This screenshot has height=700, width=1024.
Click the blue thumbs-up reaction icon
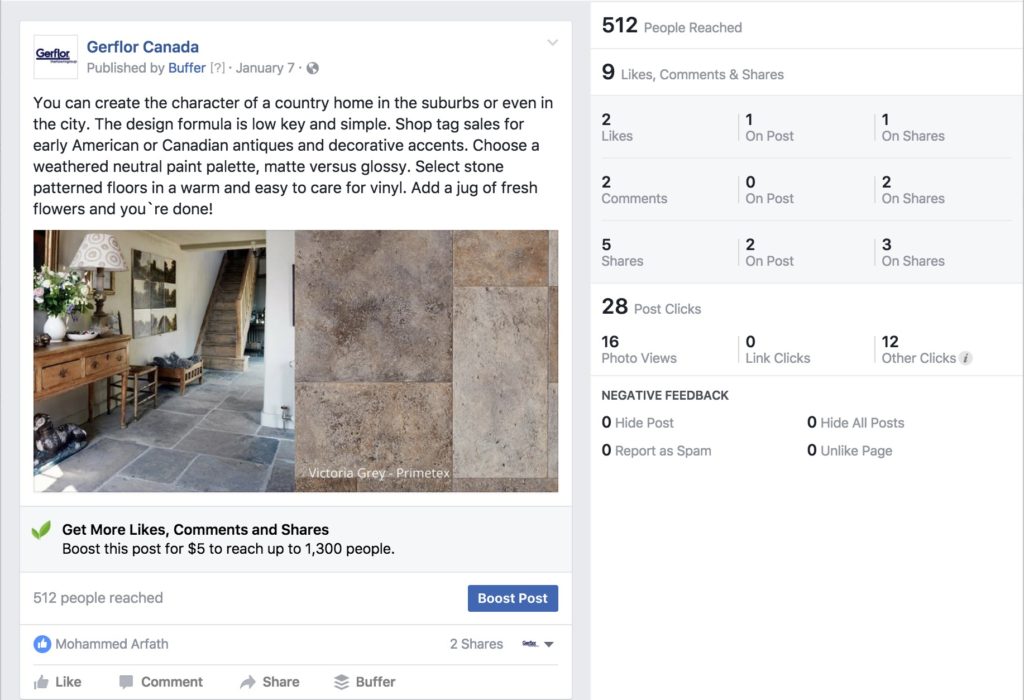tap(42, 644)
